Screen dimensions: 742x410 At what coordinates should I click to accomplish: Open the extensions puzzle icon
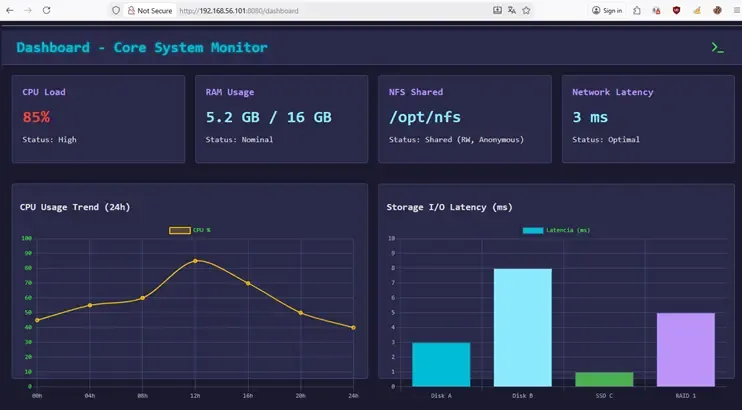[637, 10]
